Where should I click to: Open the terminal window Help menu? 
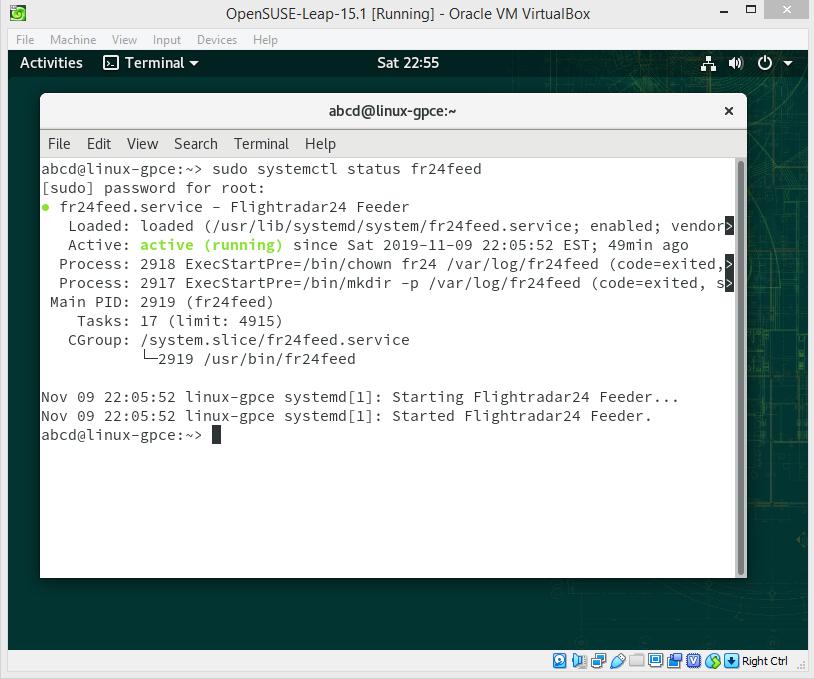point(320,144)
